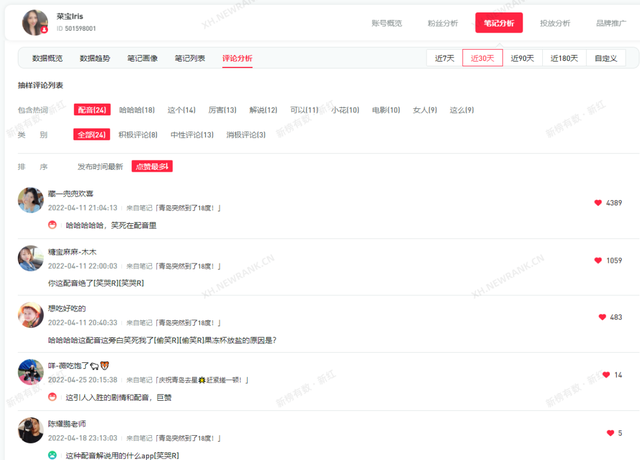Click heart icon with 4389 likes
This screenshot has height=460, width=640.
pyautogui.click(x=598, y=203)
